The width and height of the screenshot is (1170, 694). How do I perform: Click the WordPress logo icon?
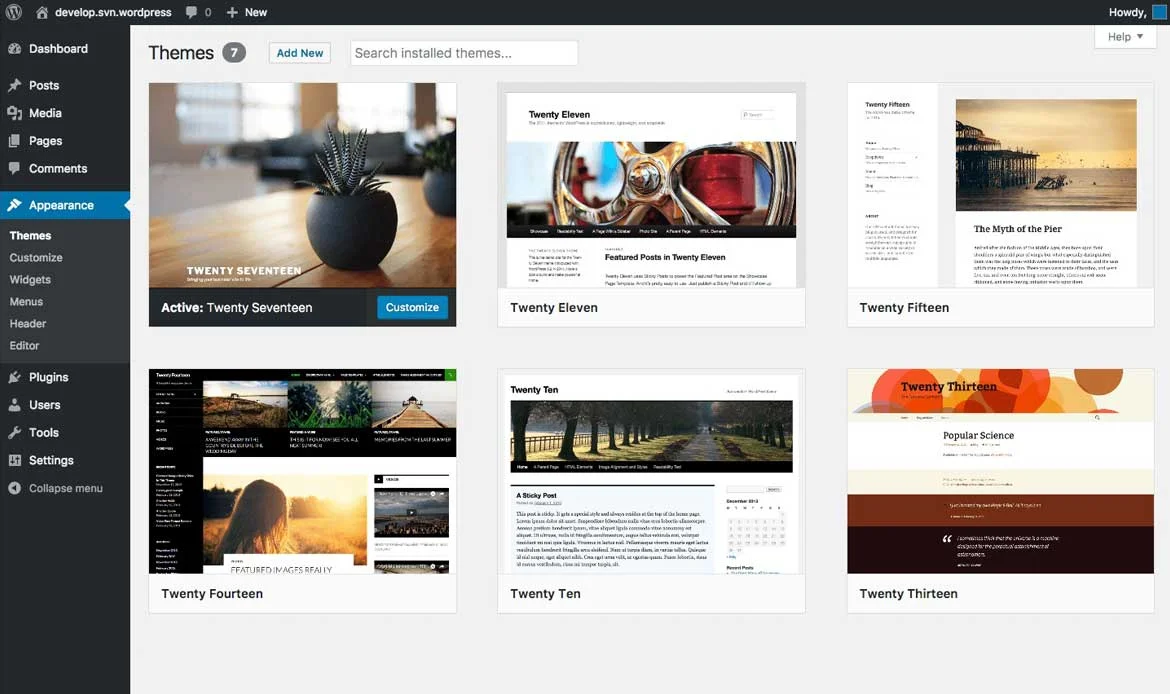coord(14,12)
